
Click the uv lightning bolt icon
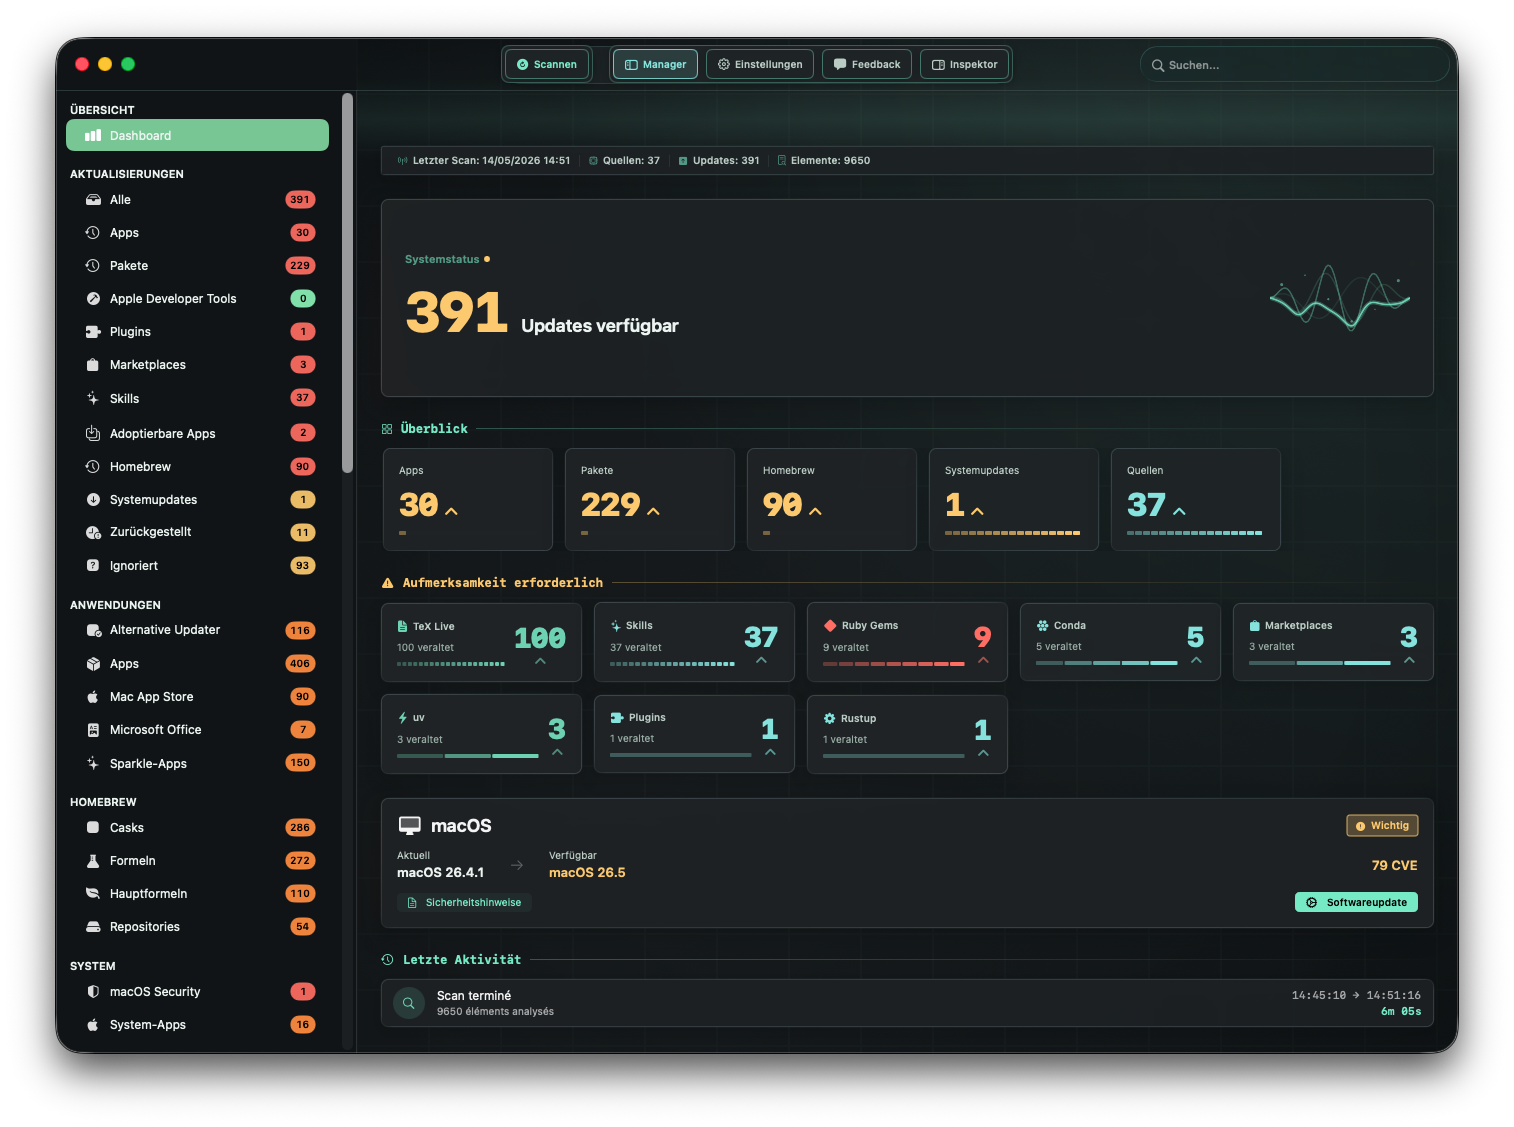click(x=402, y=718)
